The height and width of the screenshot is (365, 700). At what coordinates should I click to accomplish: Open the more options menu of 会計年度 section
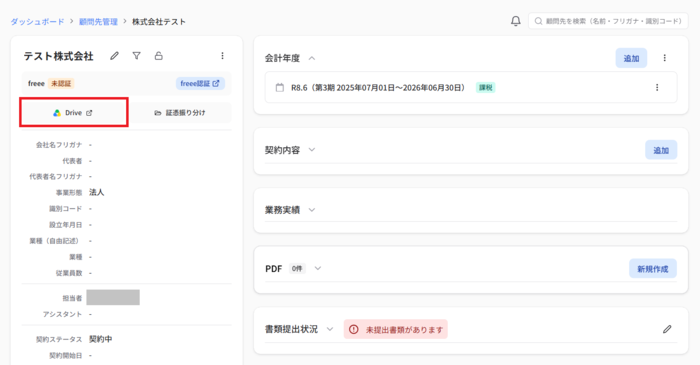pos(664,58)
